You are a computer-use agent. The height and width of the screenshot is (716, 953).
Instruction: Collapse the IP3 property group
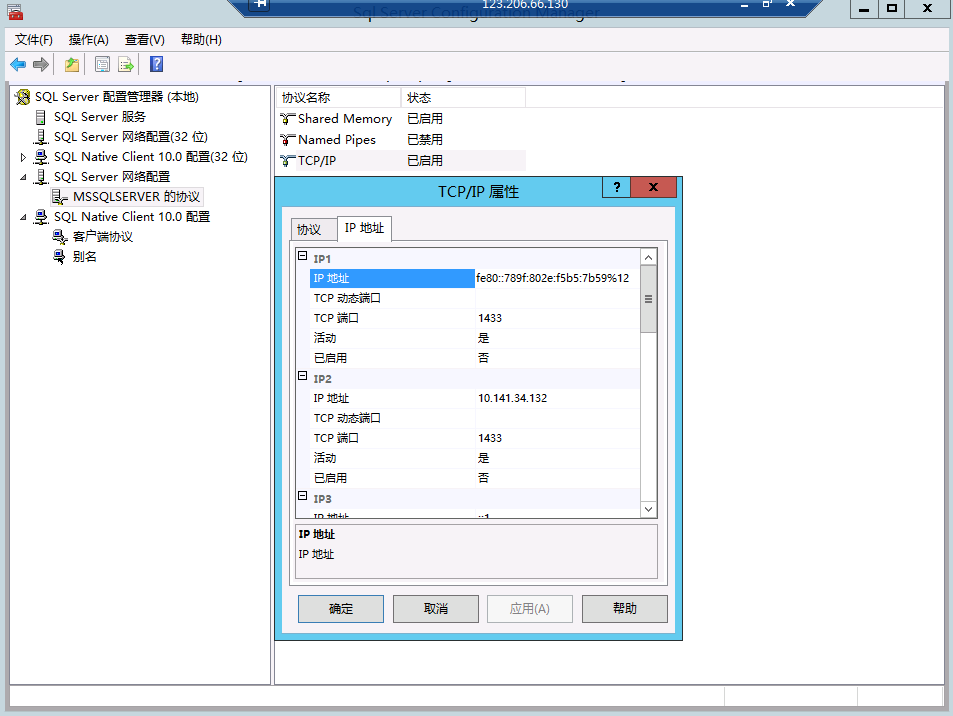click(303, 496)
